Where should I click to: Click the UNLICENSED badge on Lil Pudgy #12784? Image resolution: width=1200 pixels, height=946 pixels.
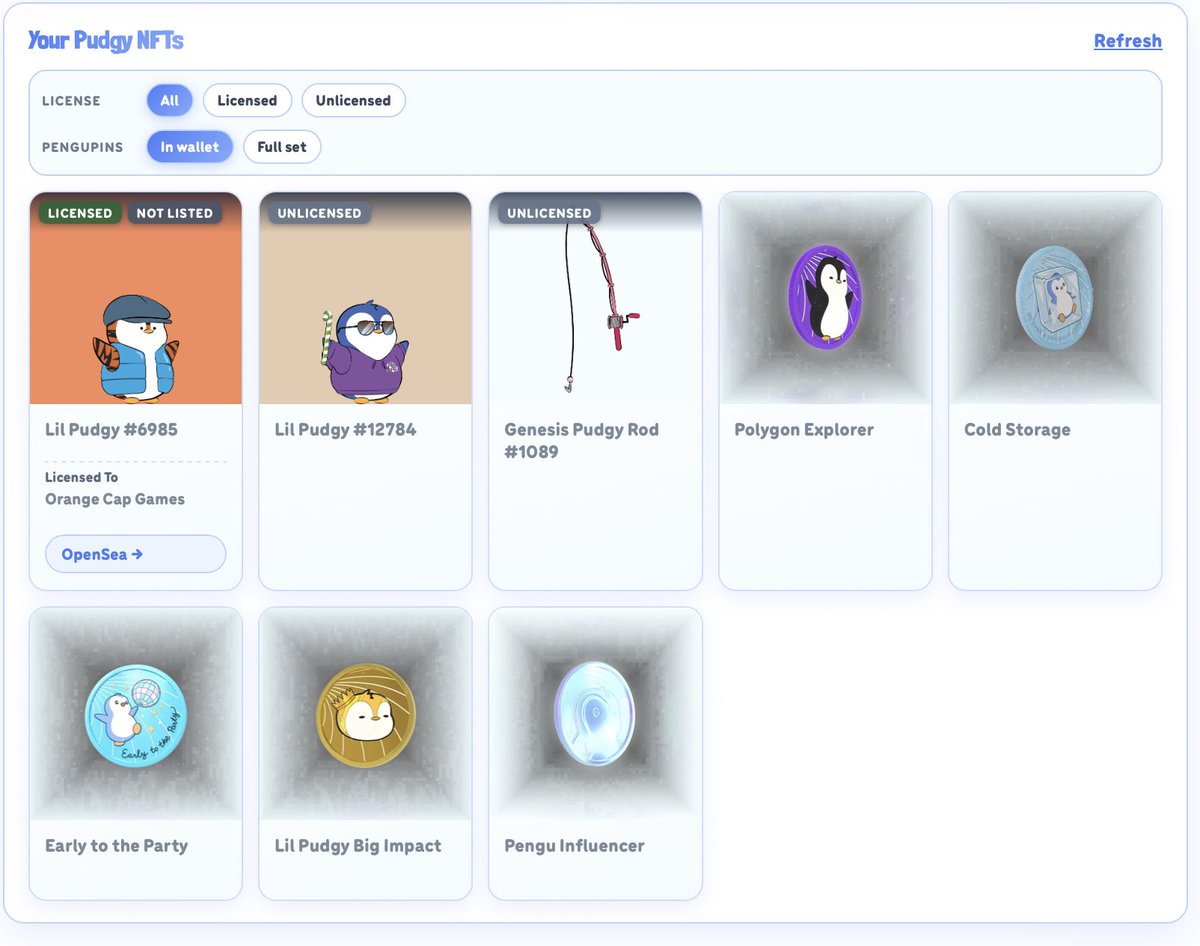(319, 213)
